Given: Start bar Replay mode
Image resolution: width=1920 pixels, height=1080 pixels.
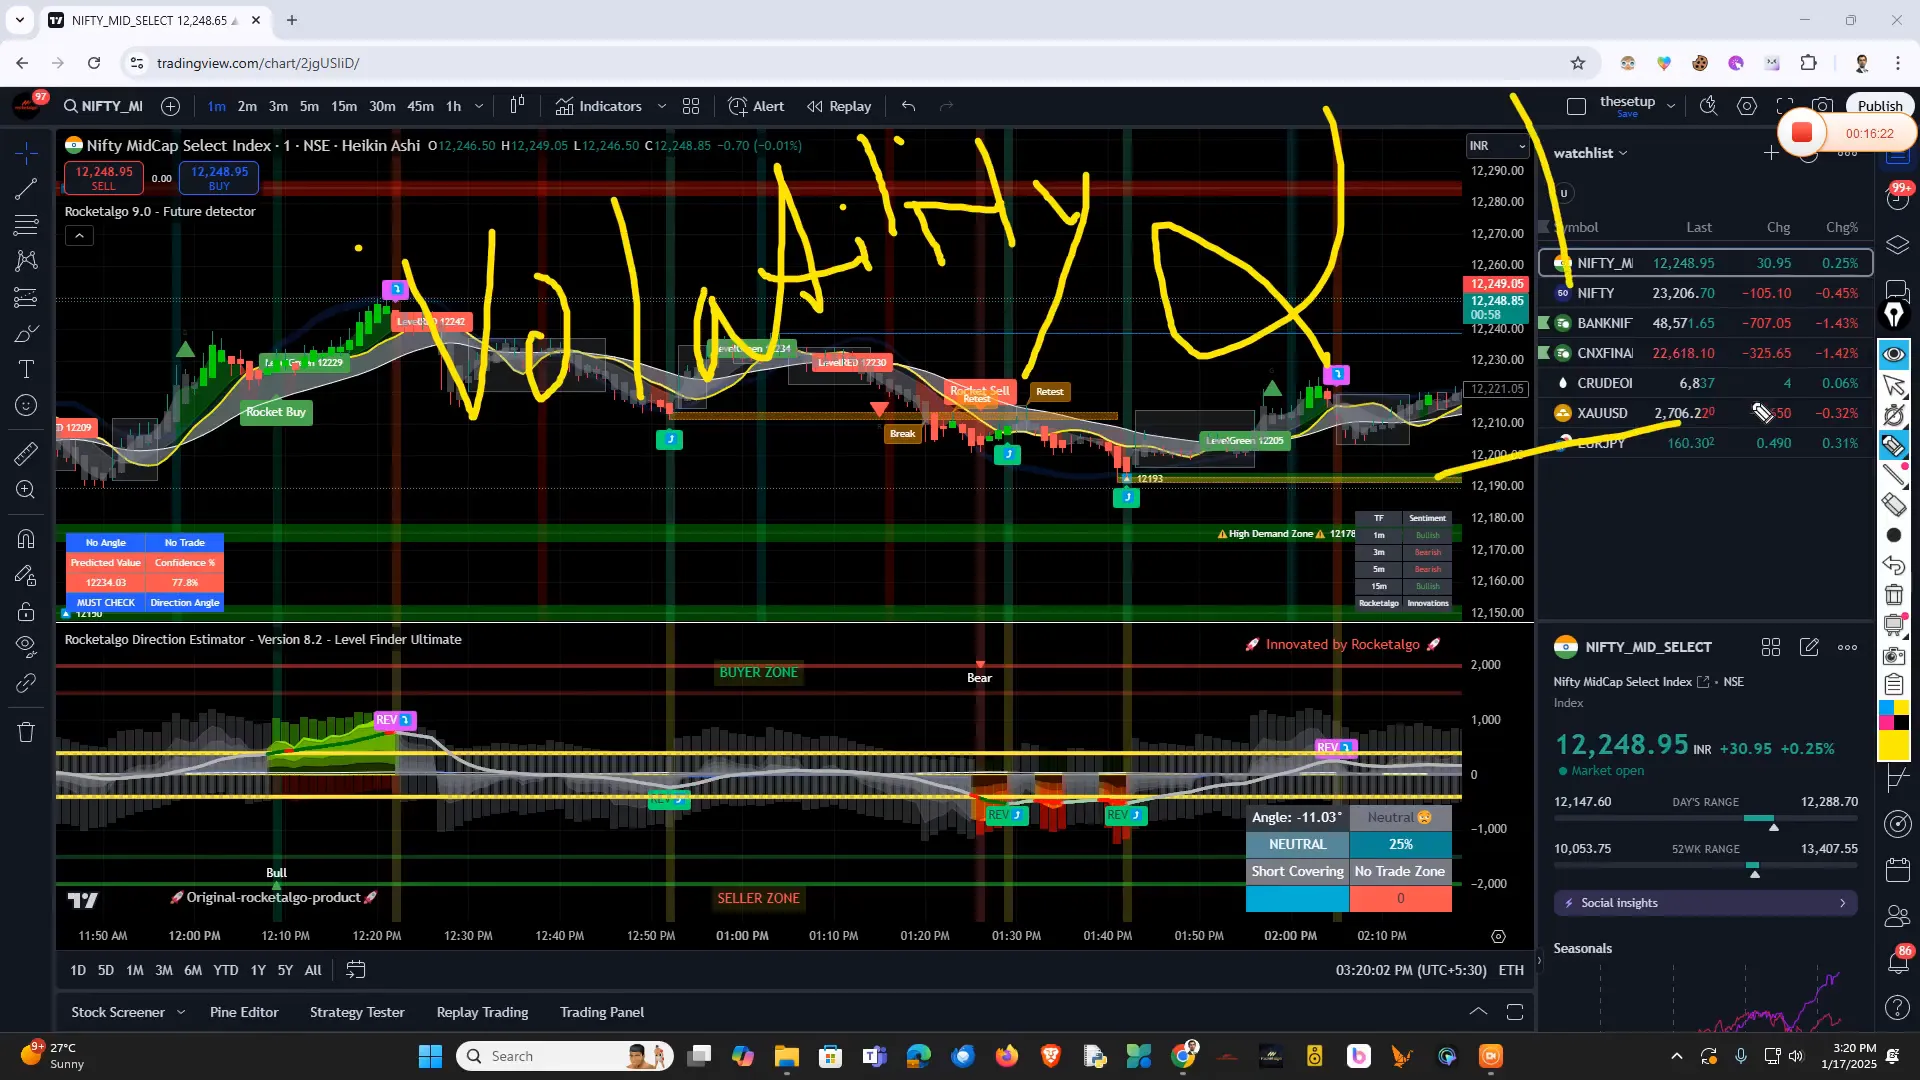Looking at the screenshot, I should coord(839,106).
